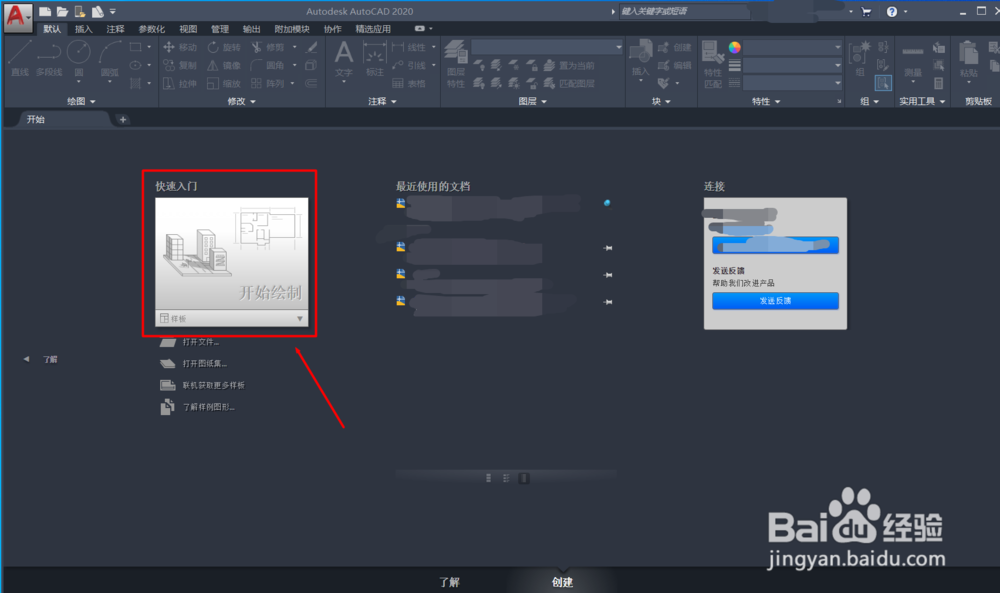Click the 创建 page button at bottom
Screen dimensions: 1000x593
[x=562, y=582]
